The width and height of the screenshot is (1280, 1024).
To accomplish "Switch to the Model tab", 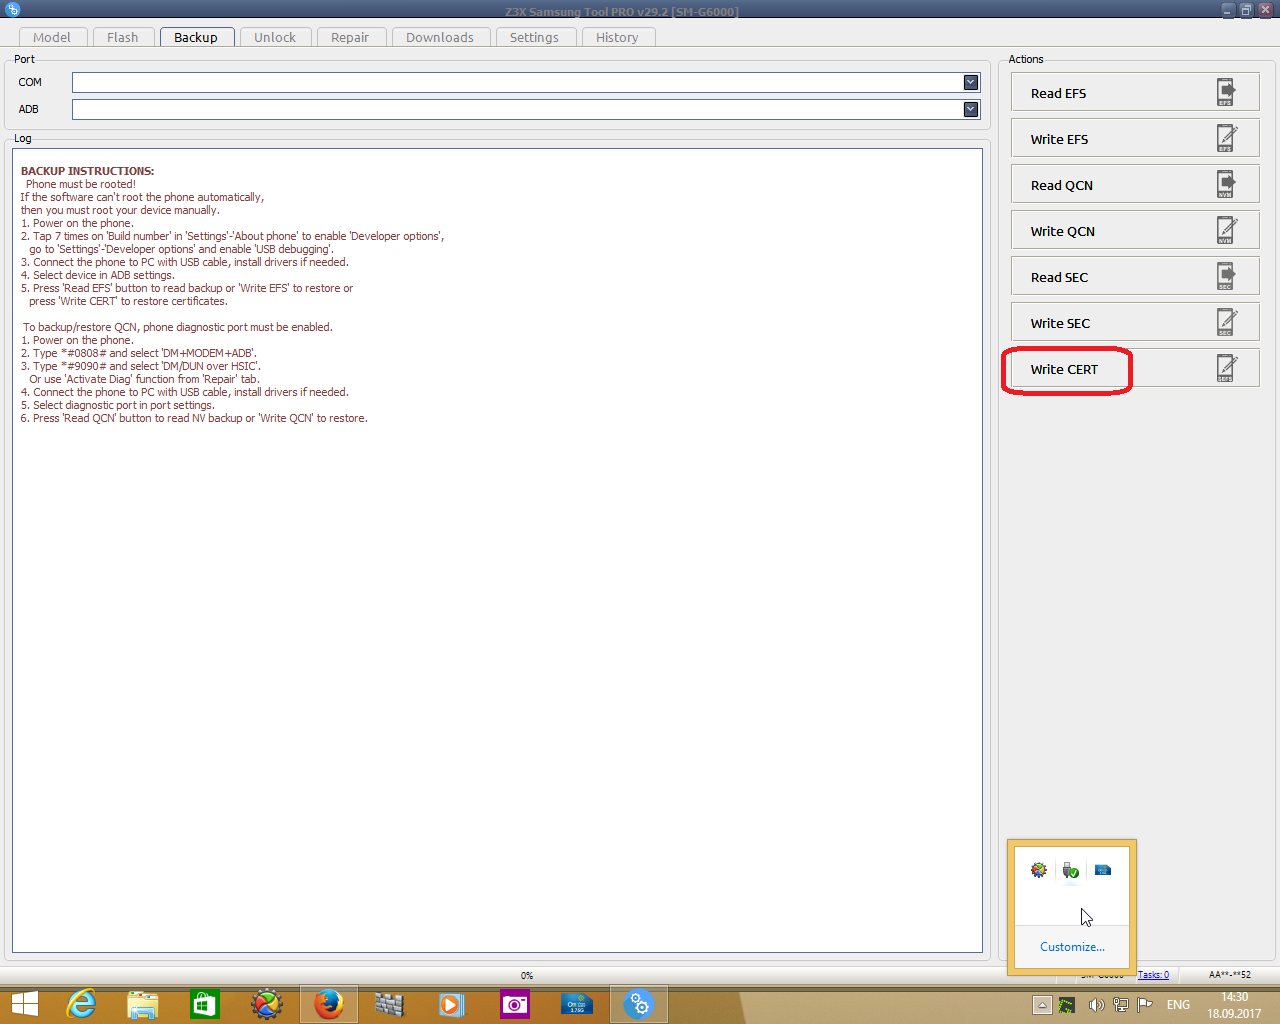I will pos(52,37).
